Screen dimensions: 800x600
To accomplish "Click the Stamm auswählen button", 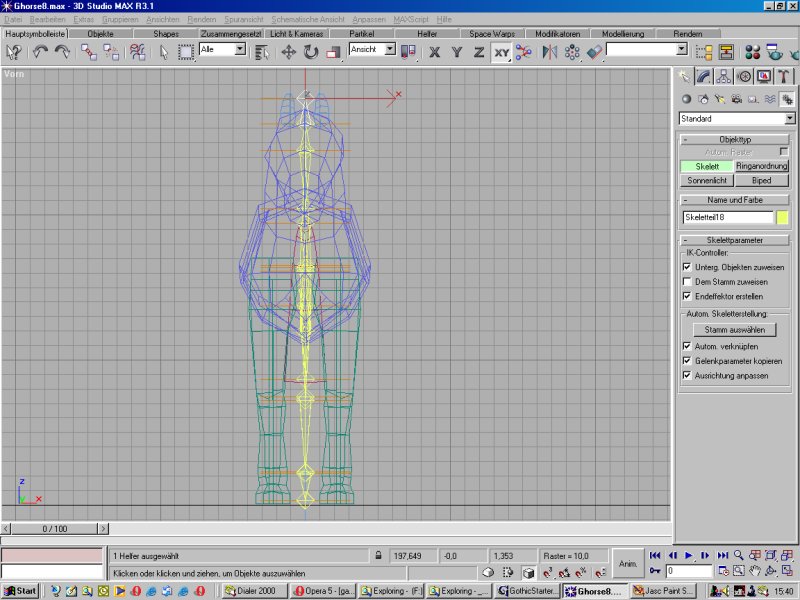I will tap(735, 329).
